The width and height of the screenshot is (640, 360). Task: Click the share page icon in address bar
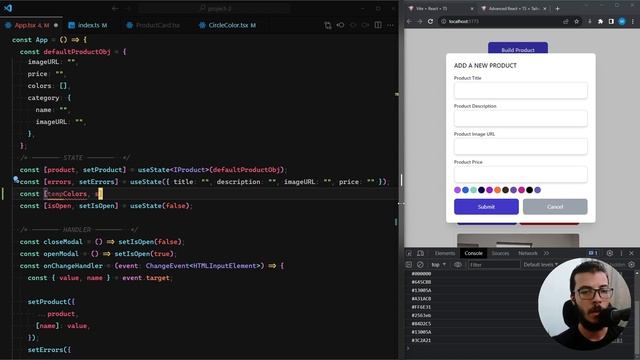pos(566,21)
